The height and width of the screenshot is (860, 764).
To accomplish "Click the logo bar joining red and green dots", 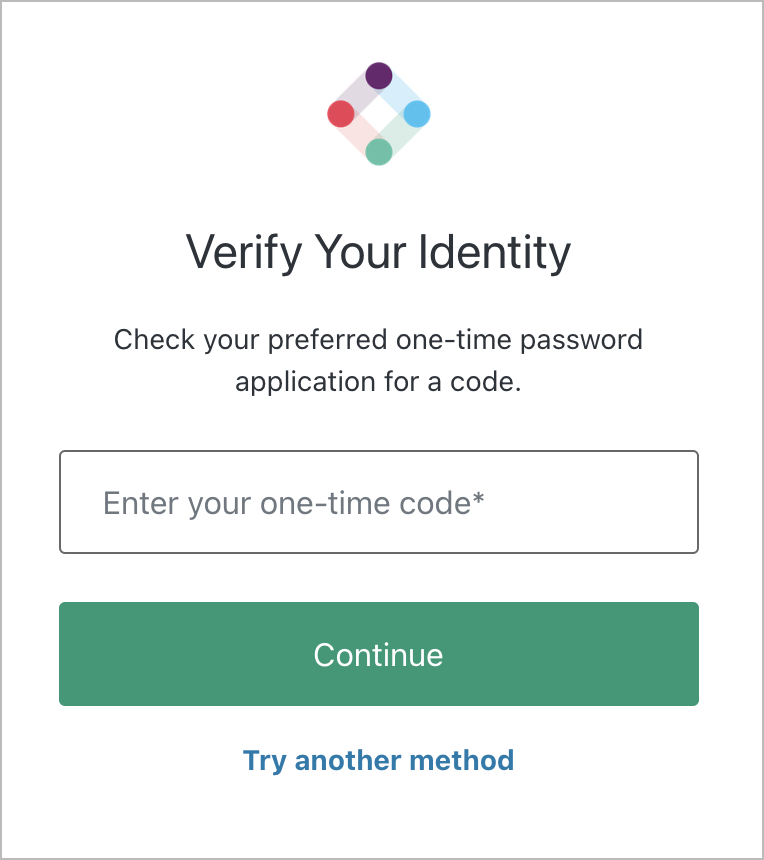I will click(359, 134).
